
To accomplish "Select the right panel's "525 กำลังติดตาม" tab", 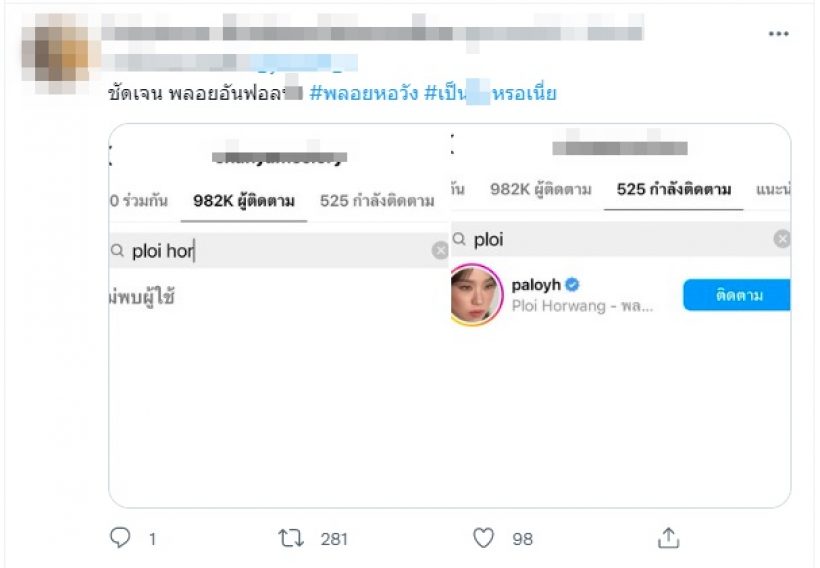I will pyautogui.click(x=674, y=189).
